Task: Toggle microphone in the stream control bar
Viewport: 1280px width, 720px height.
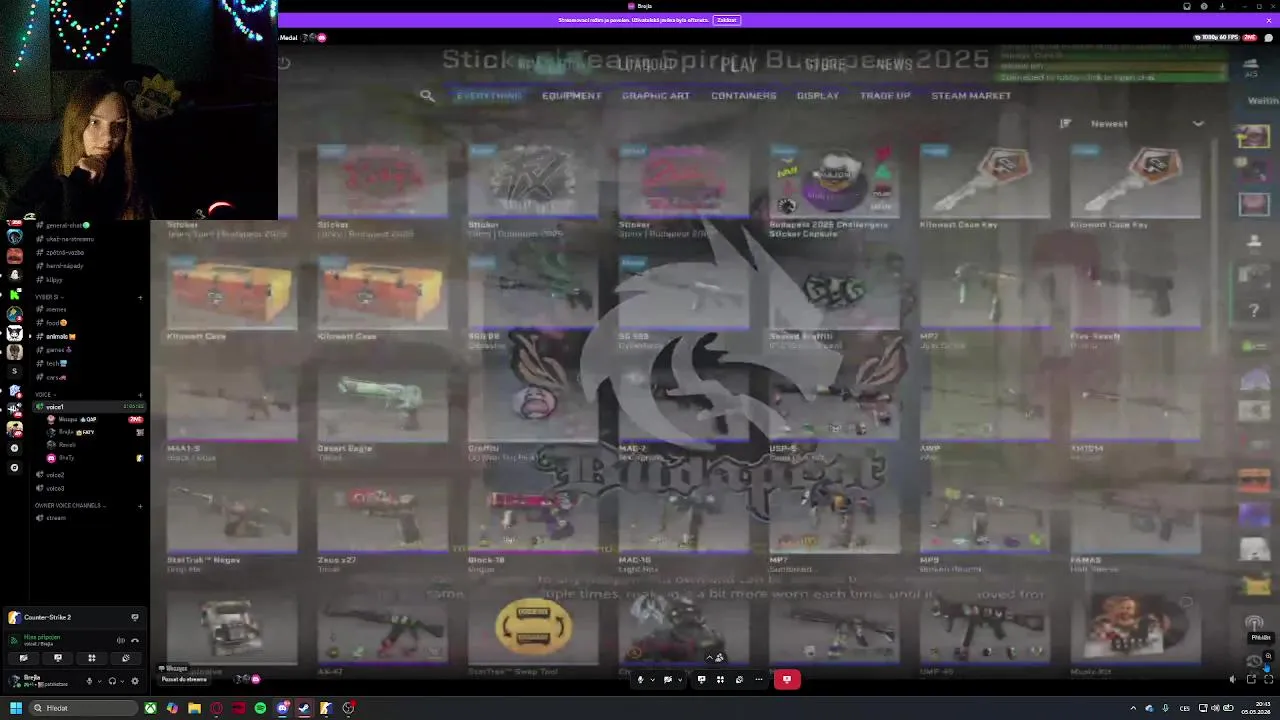Action: (x=641, y=680)
